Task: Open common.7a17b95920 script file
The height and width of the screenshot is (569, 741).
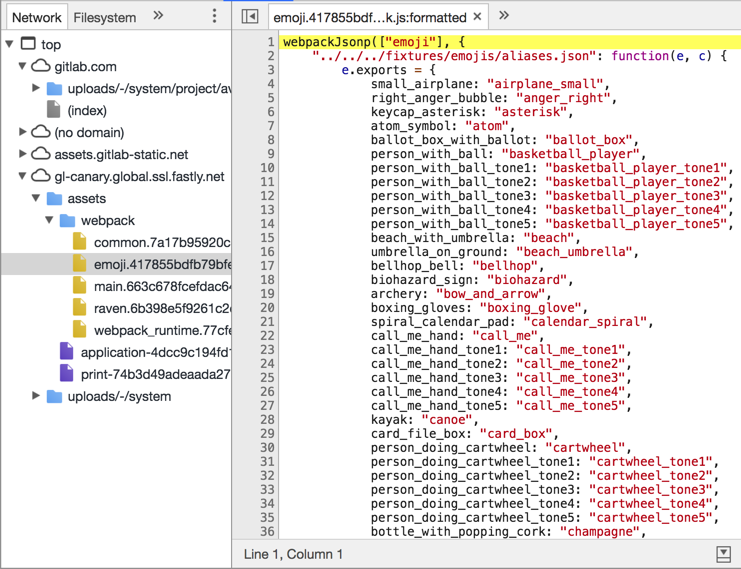Action: (160, 242)
